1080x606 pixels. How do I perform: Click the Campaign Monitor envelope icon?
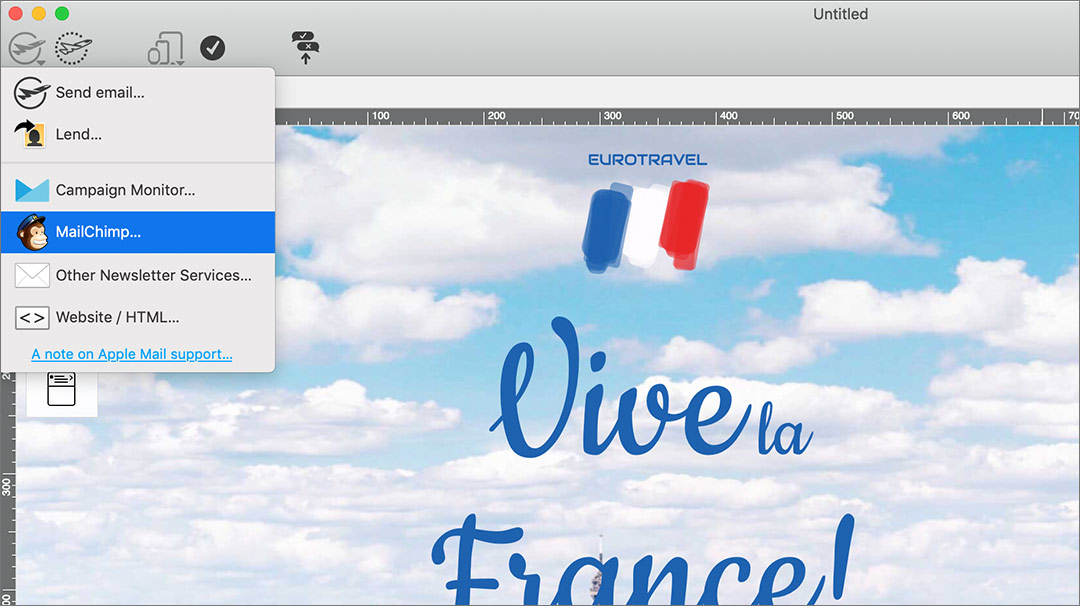(32, 190)
